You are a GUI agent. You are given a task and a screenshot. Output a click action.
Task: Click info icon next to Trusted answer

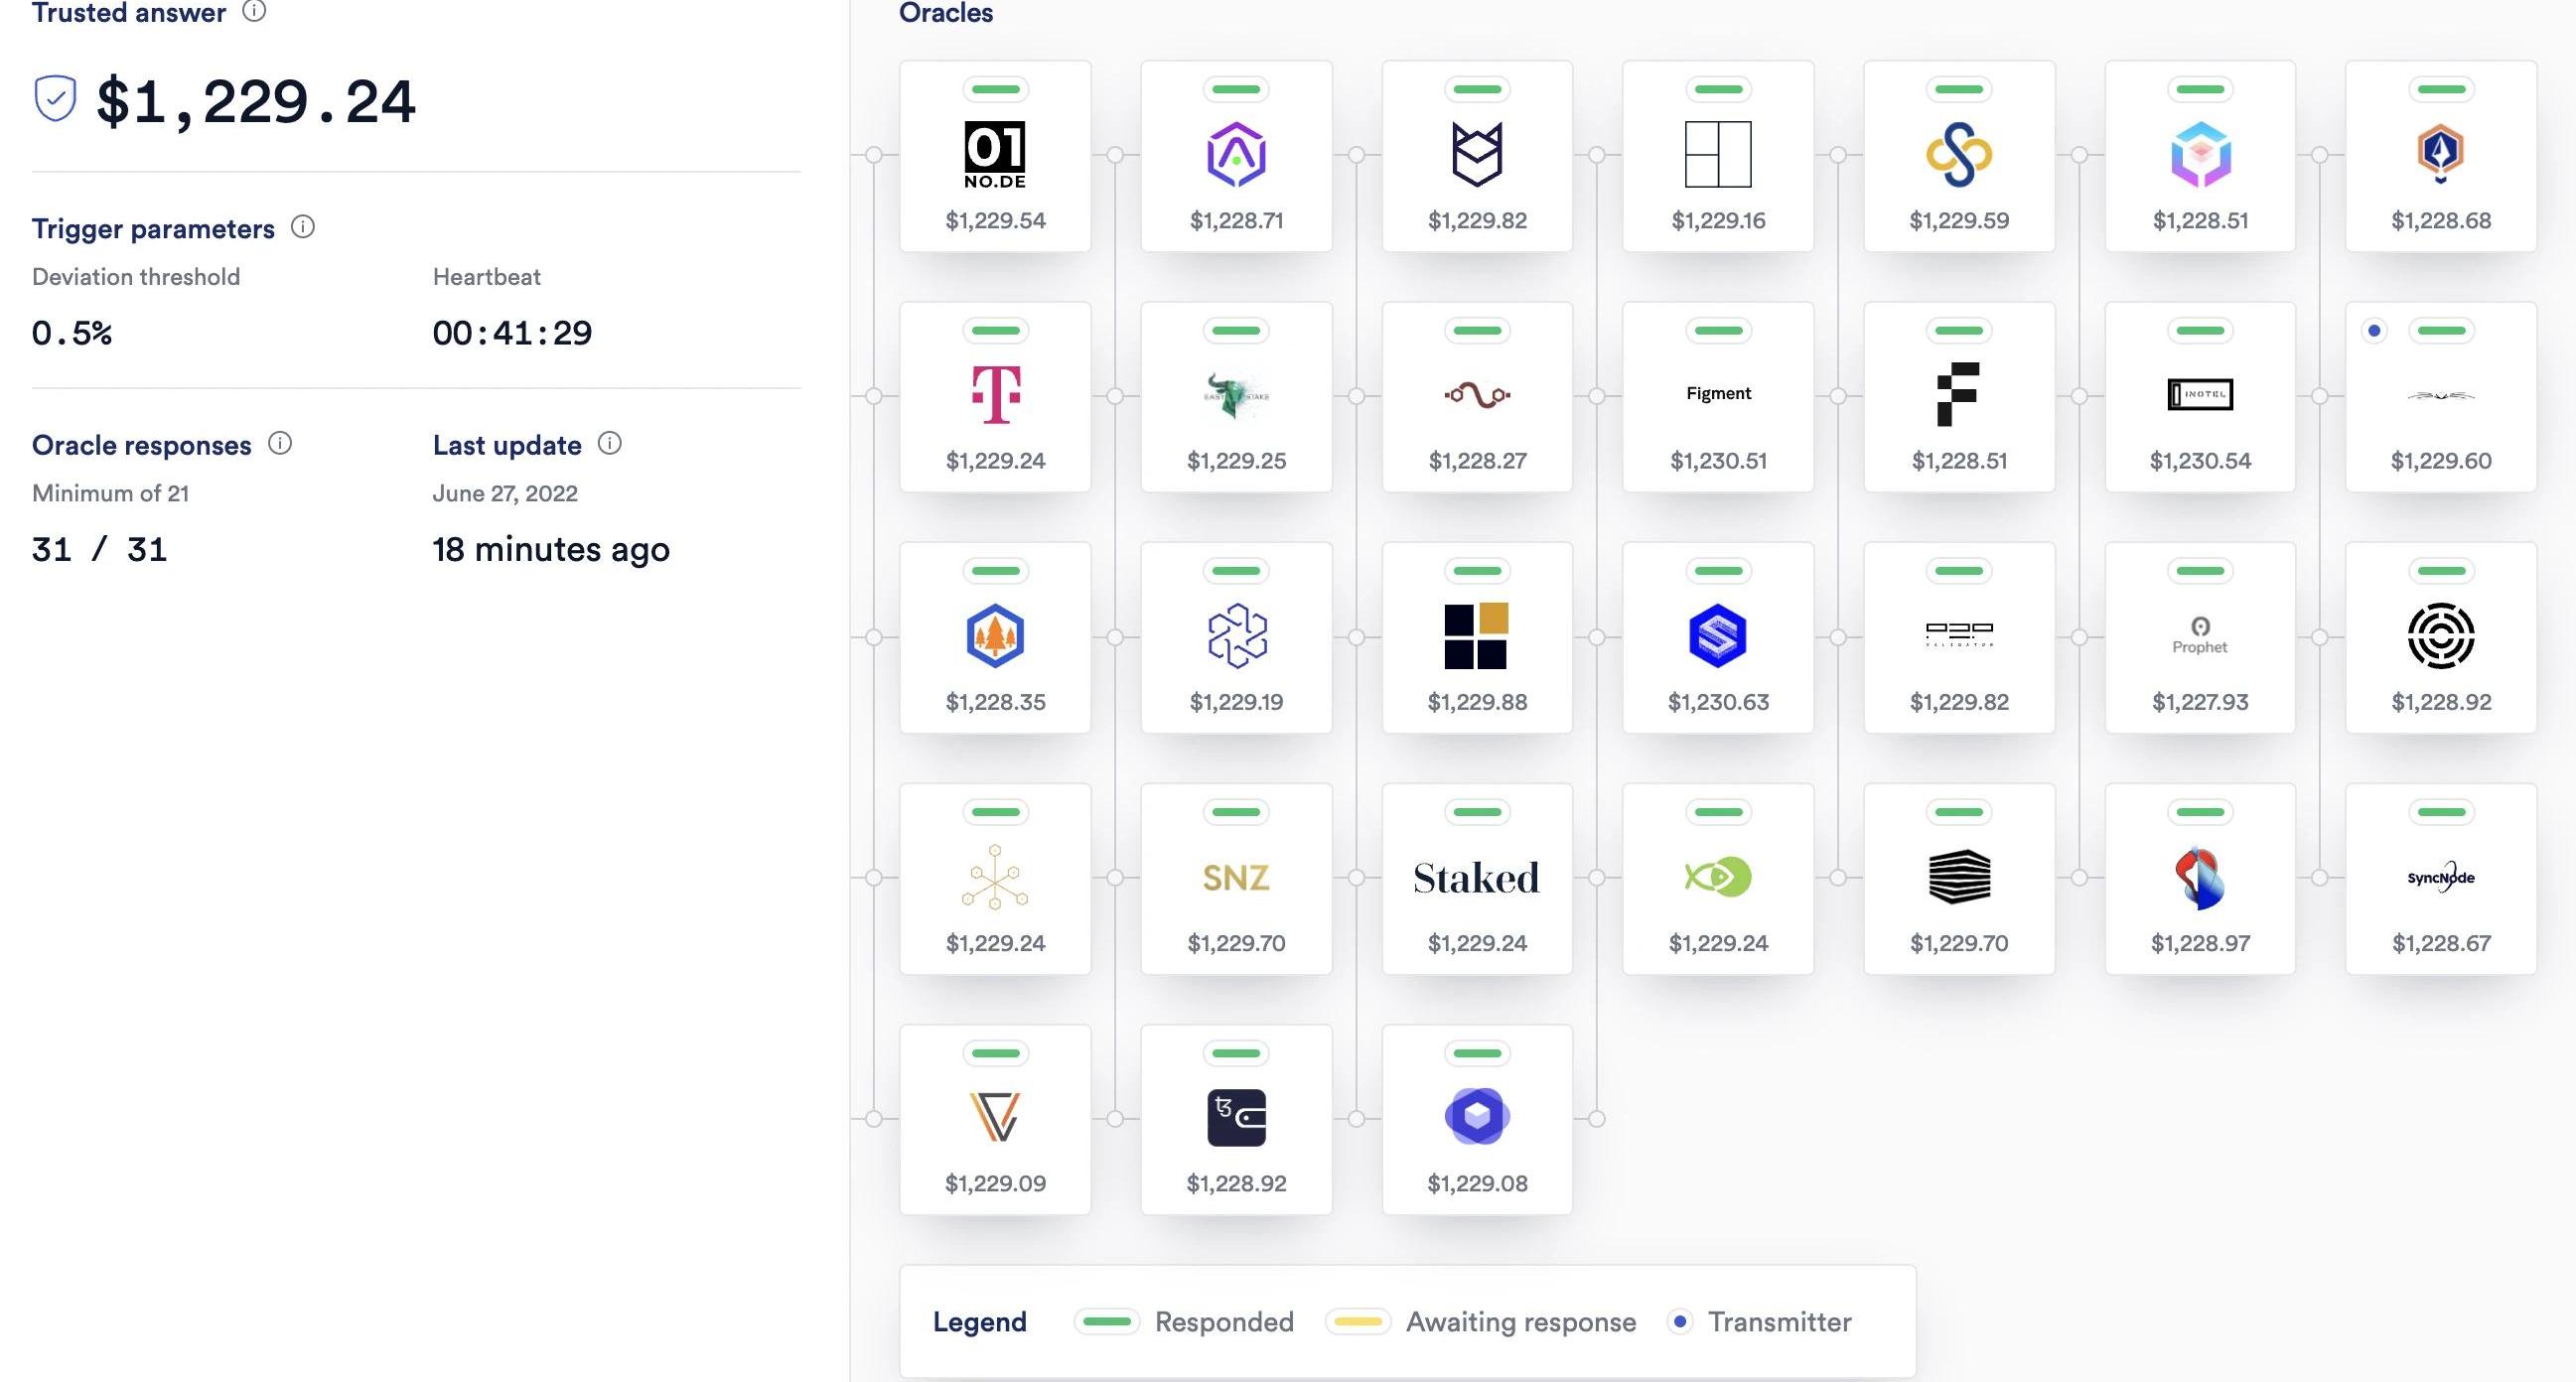point(254,11)
